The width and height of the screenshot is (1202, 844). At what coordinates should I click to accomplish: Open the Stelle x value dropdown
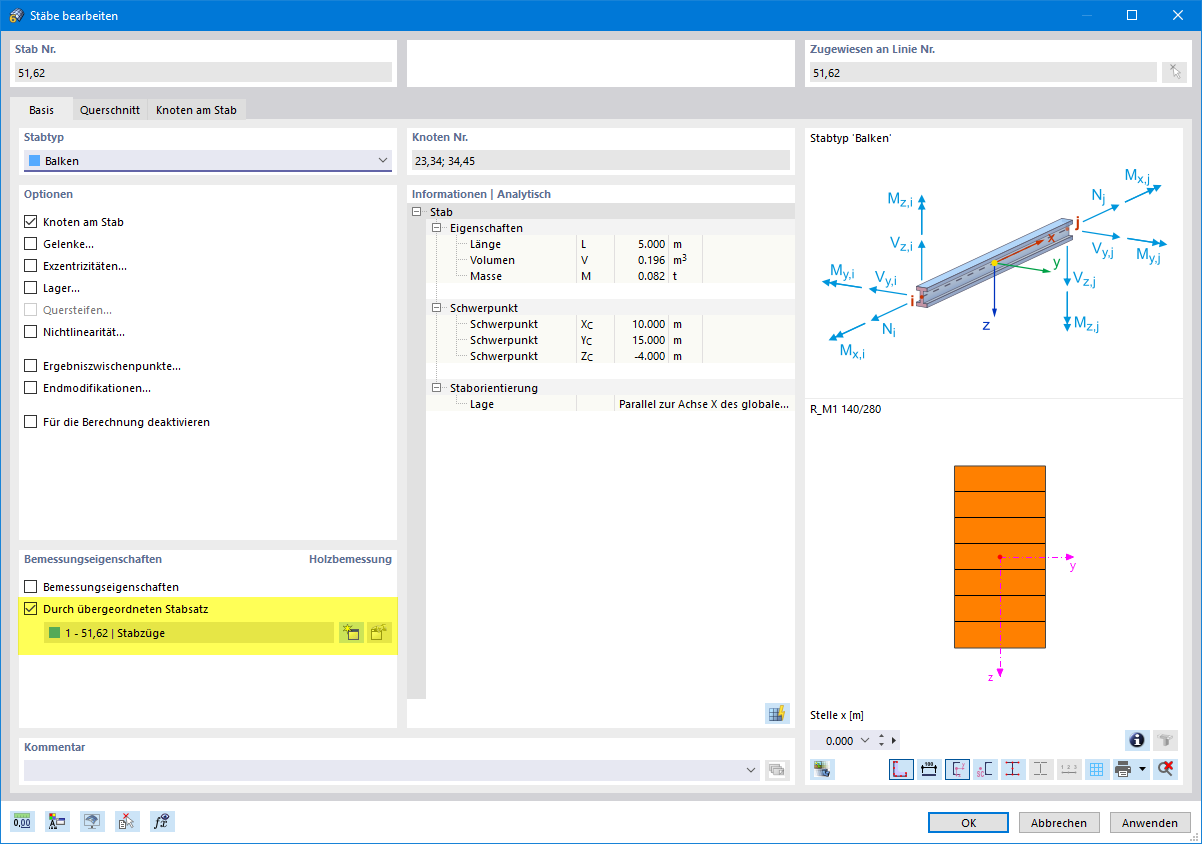click(864, 741)
